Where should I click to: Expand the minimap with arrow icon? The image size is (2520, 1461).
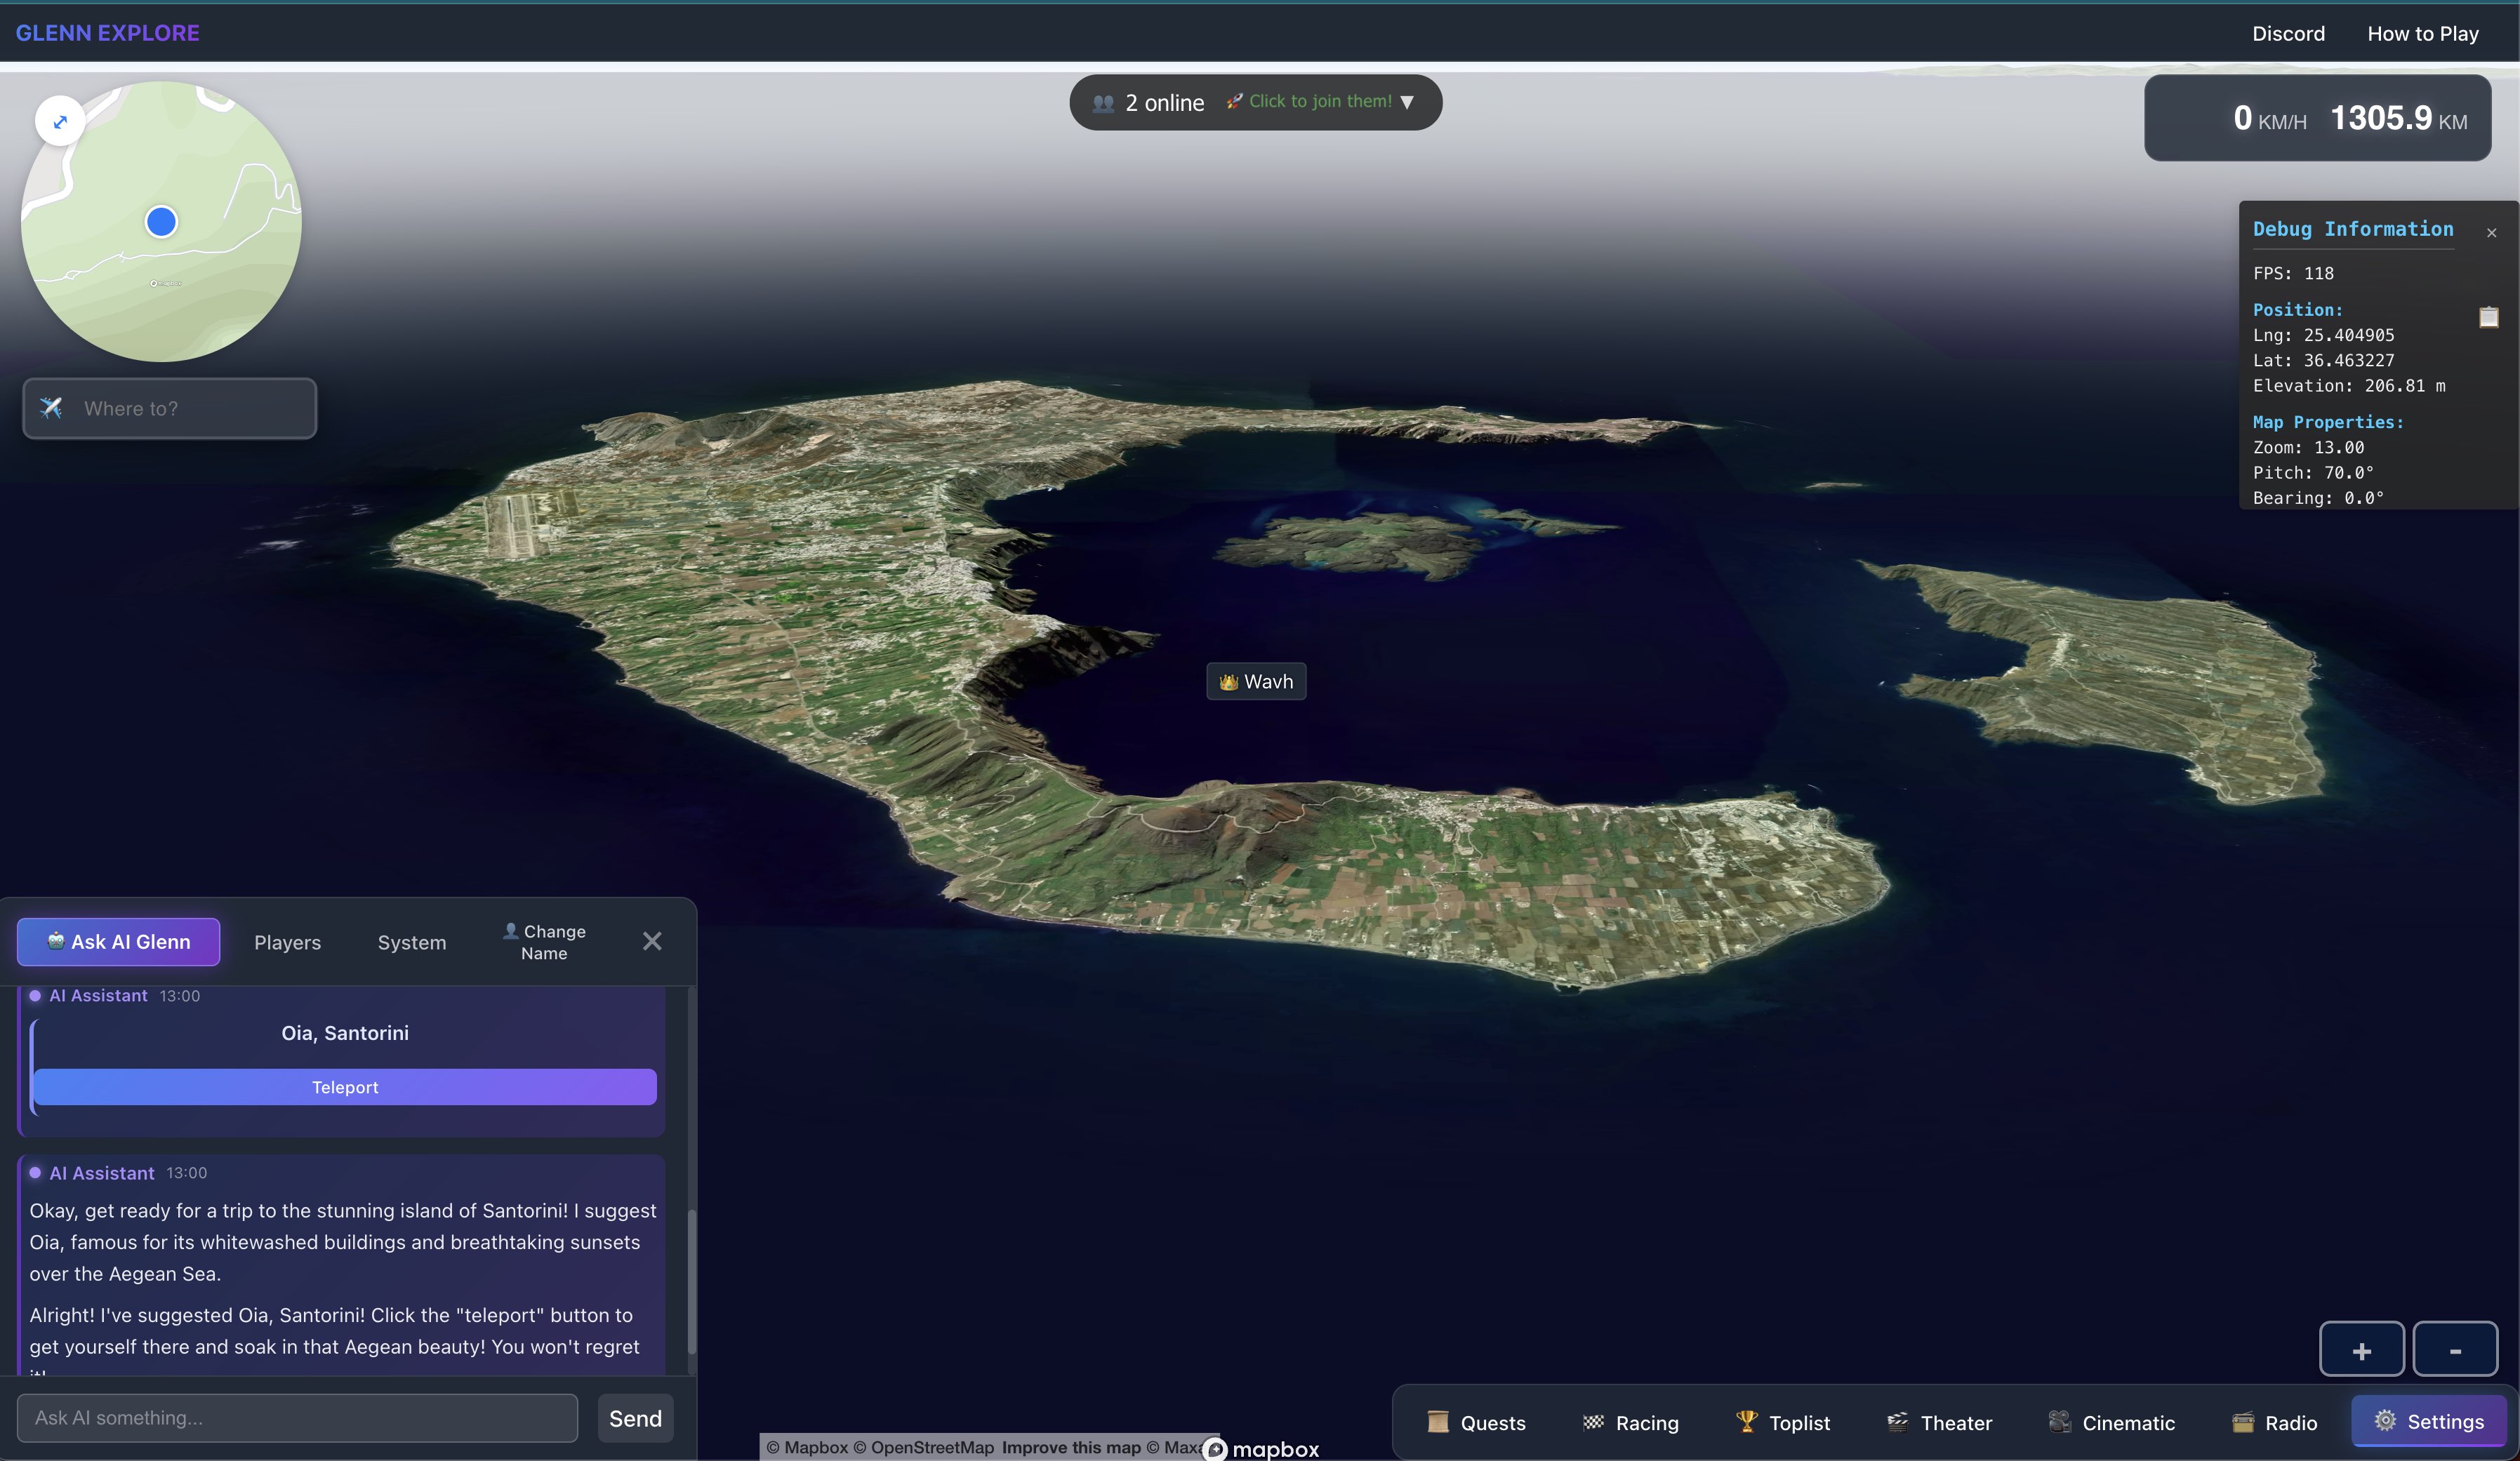click(60, 122)
